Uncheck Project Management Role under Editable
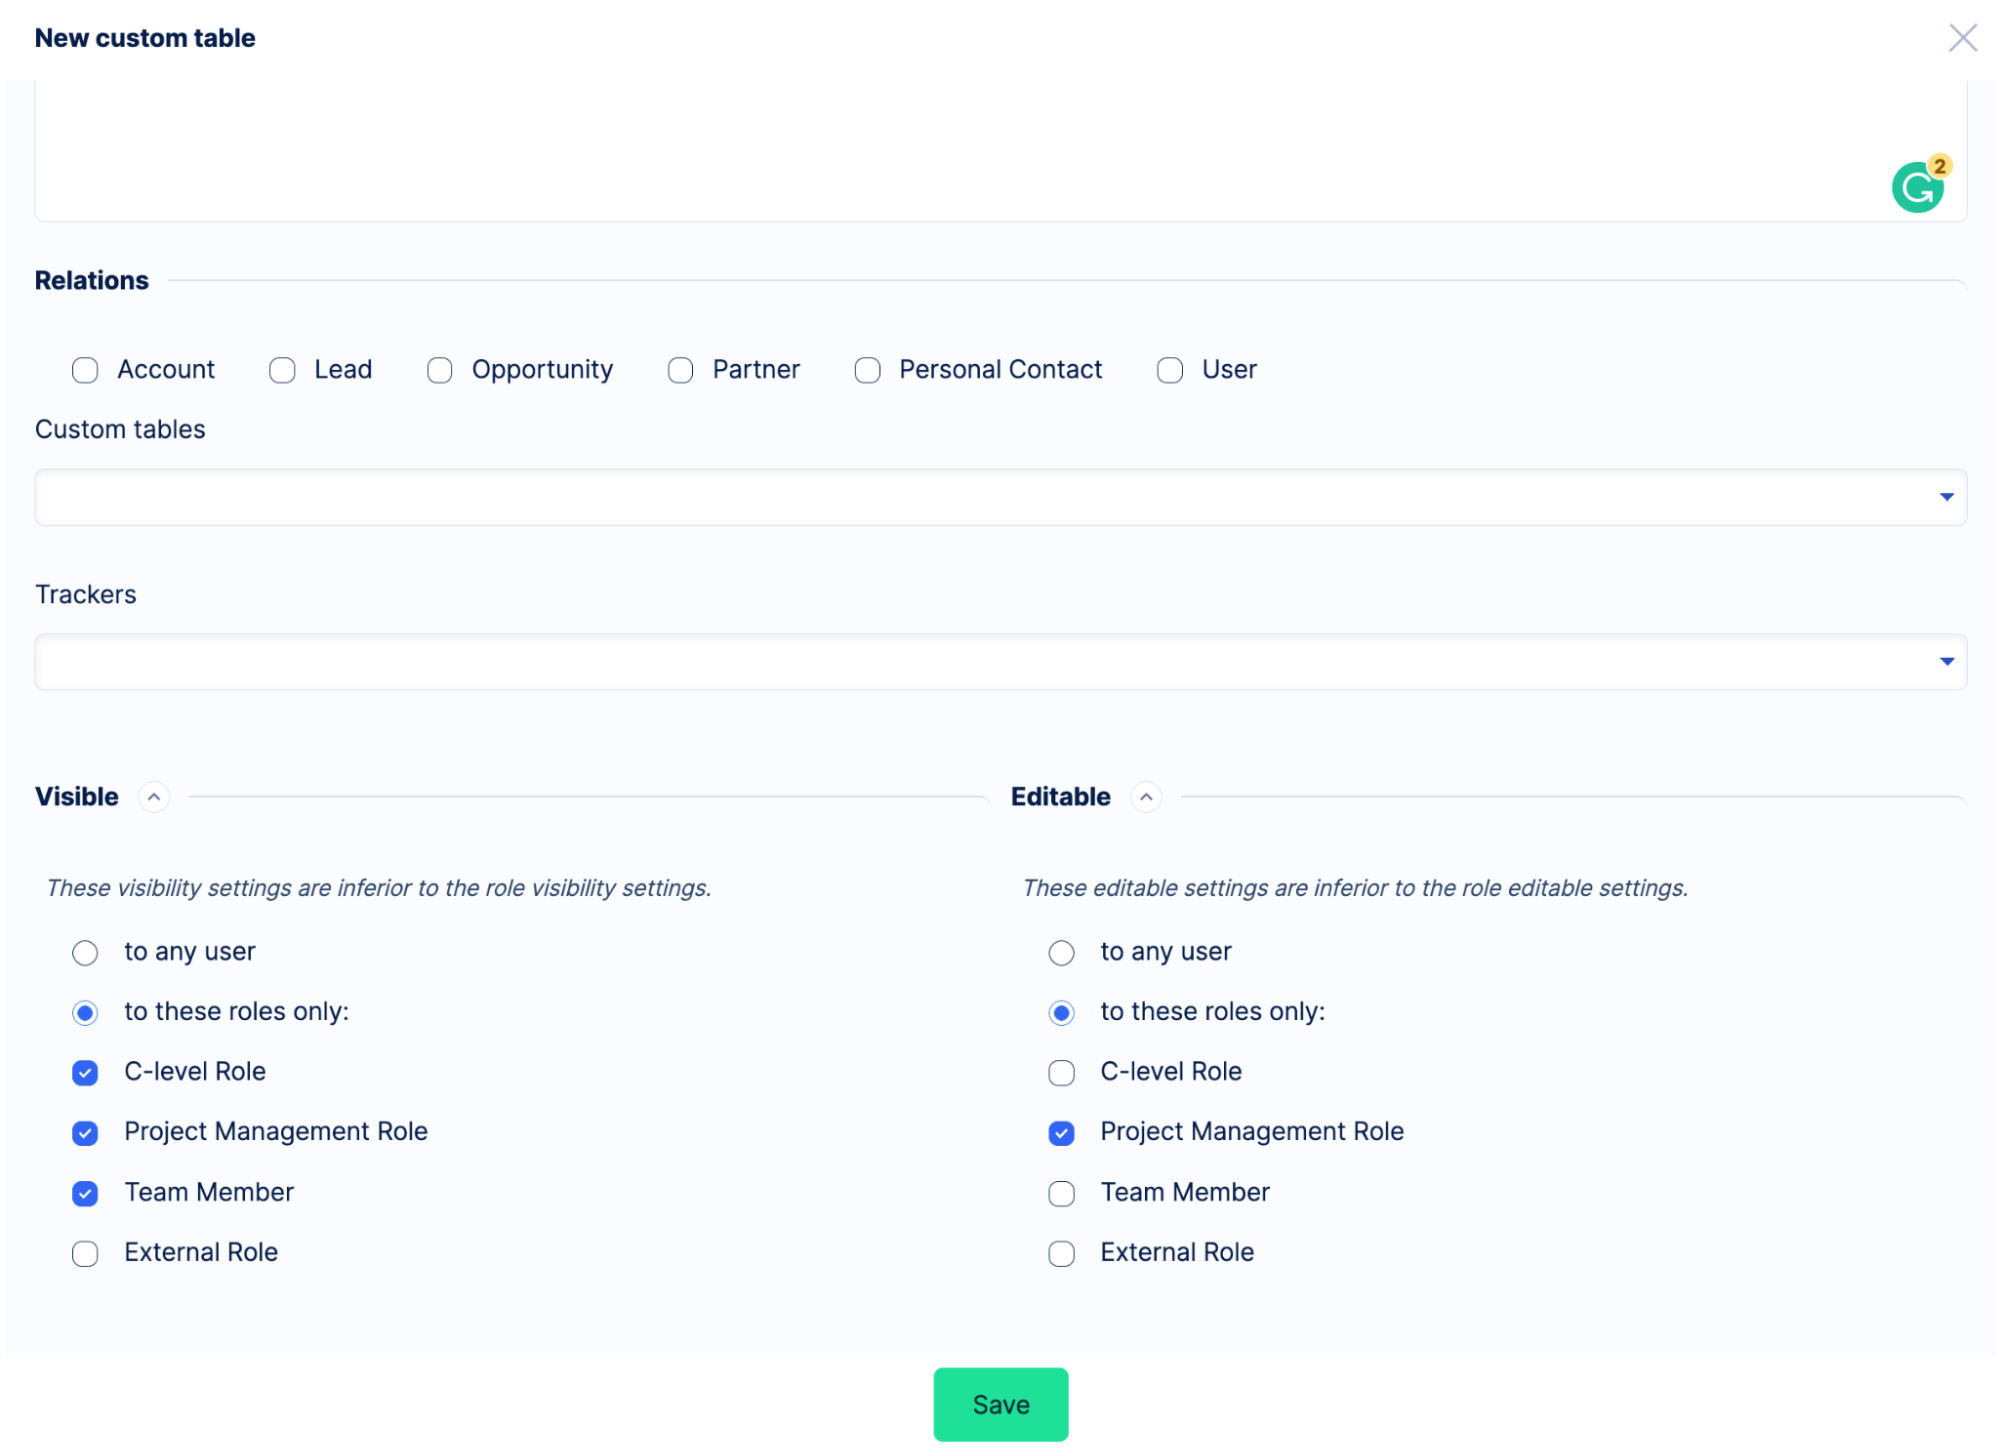Screen dimensions: 1999x1450 point(1061,1133)
